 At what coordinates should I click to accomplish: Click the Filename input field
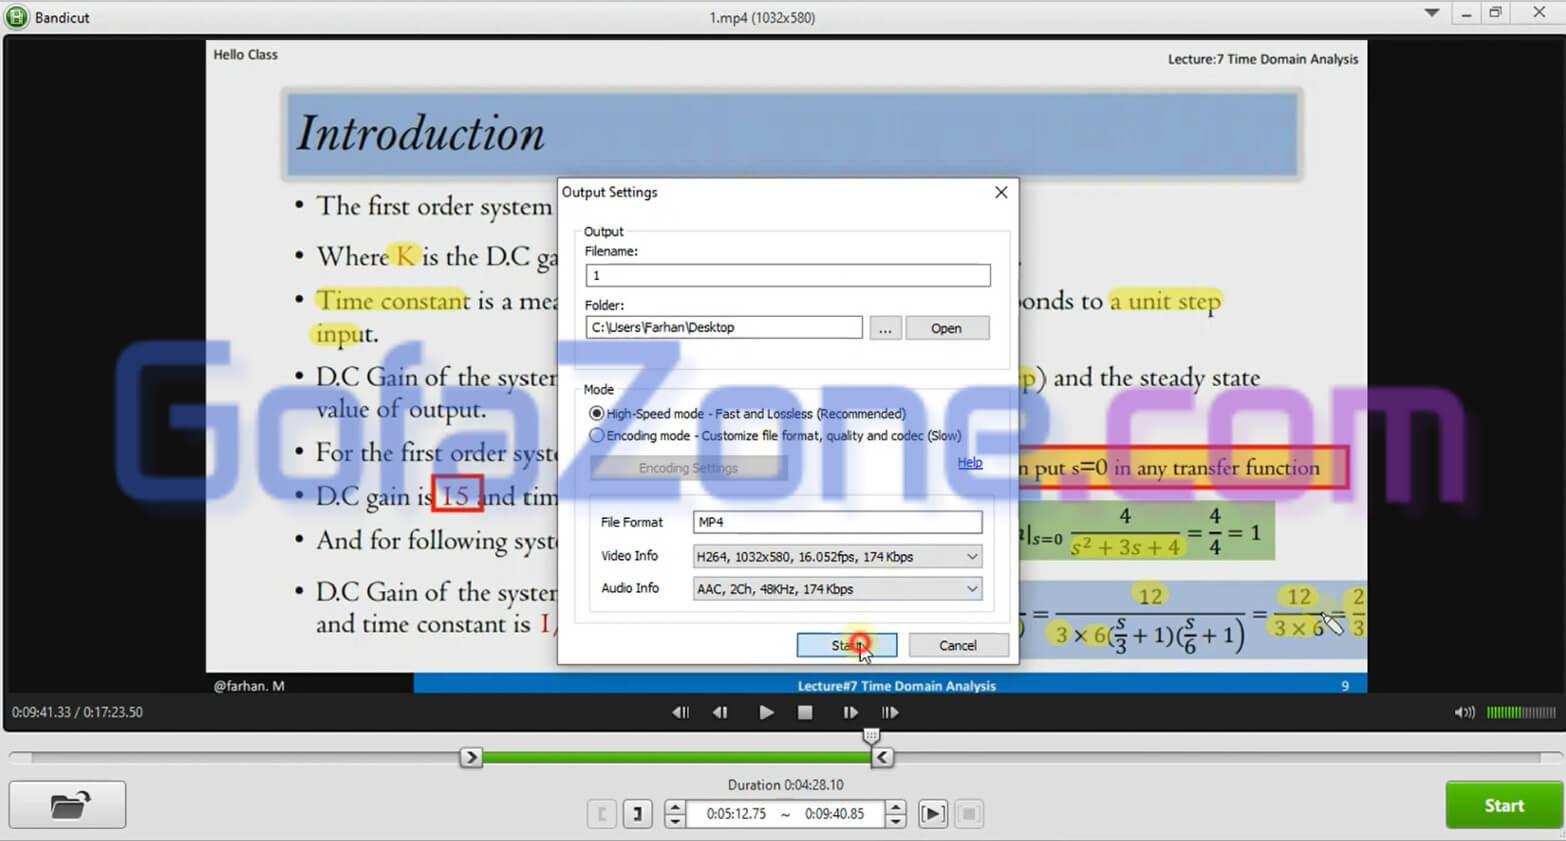pyautogui.click(x=787, y=275)
